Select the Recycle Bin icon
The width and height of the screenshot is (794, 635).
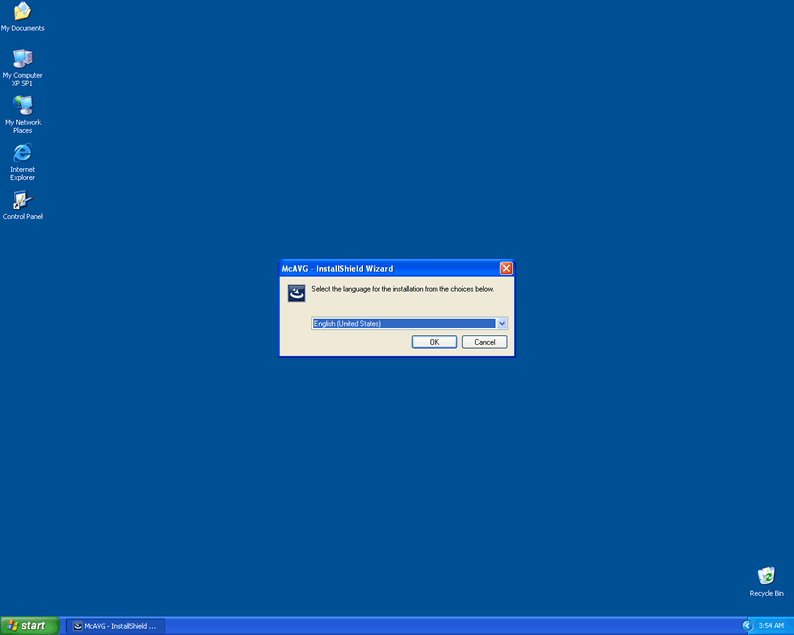pos(766,576)
